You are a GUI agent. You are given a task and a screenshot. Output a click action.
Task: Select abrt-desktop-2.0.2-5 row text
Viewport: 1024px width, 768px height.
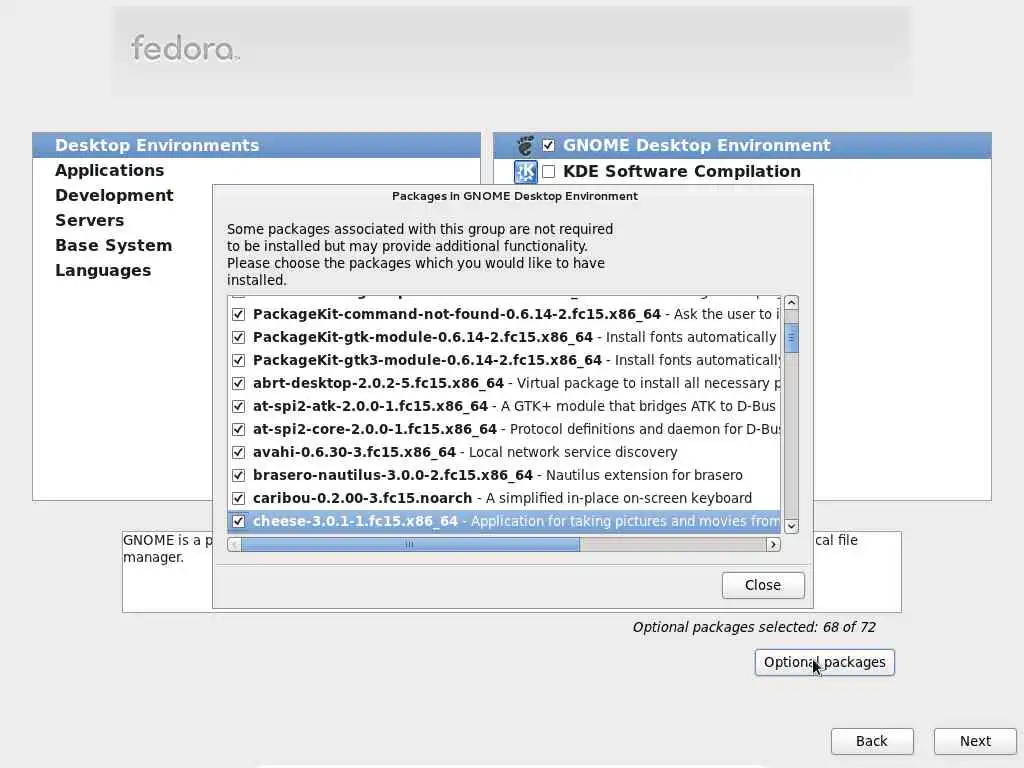[516, 383]
